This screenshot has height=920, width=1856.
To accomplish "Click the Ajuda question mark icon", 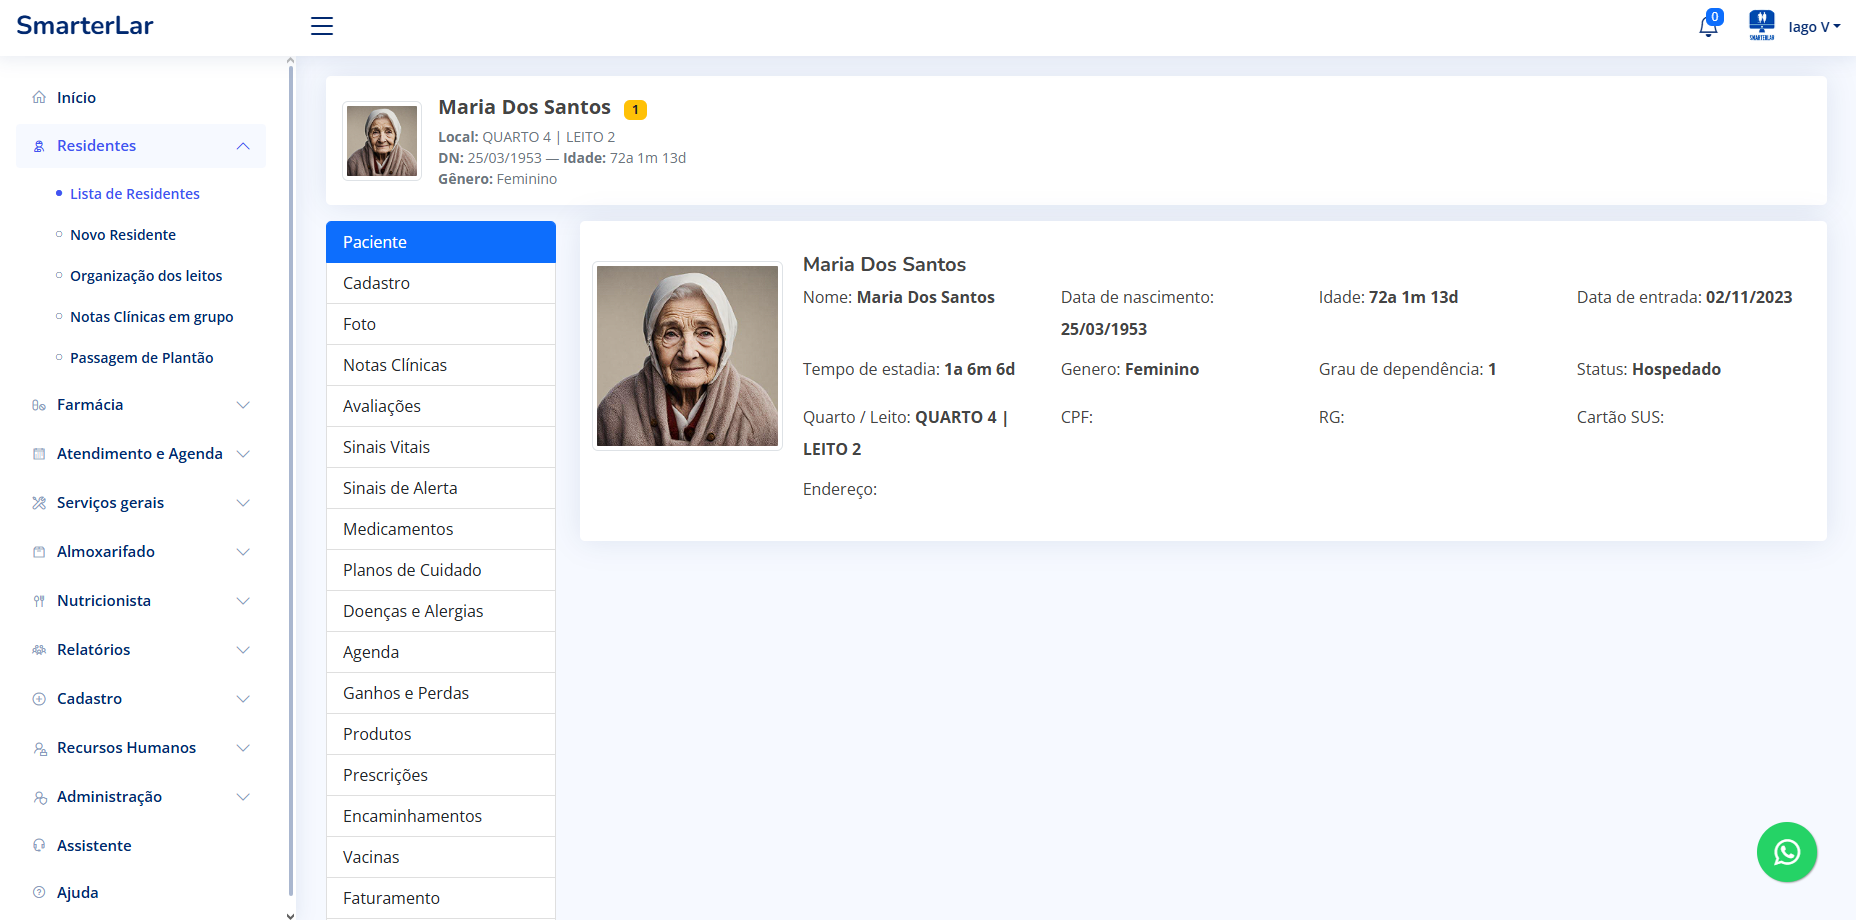I will pos(39,893).
